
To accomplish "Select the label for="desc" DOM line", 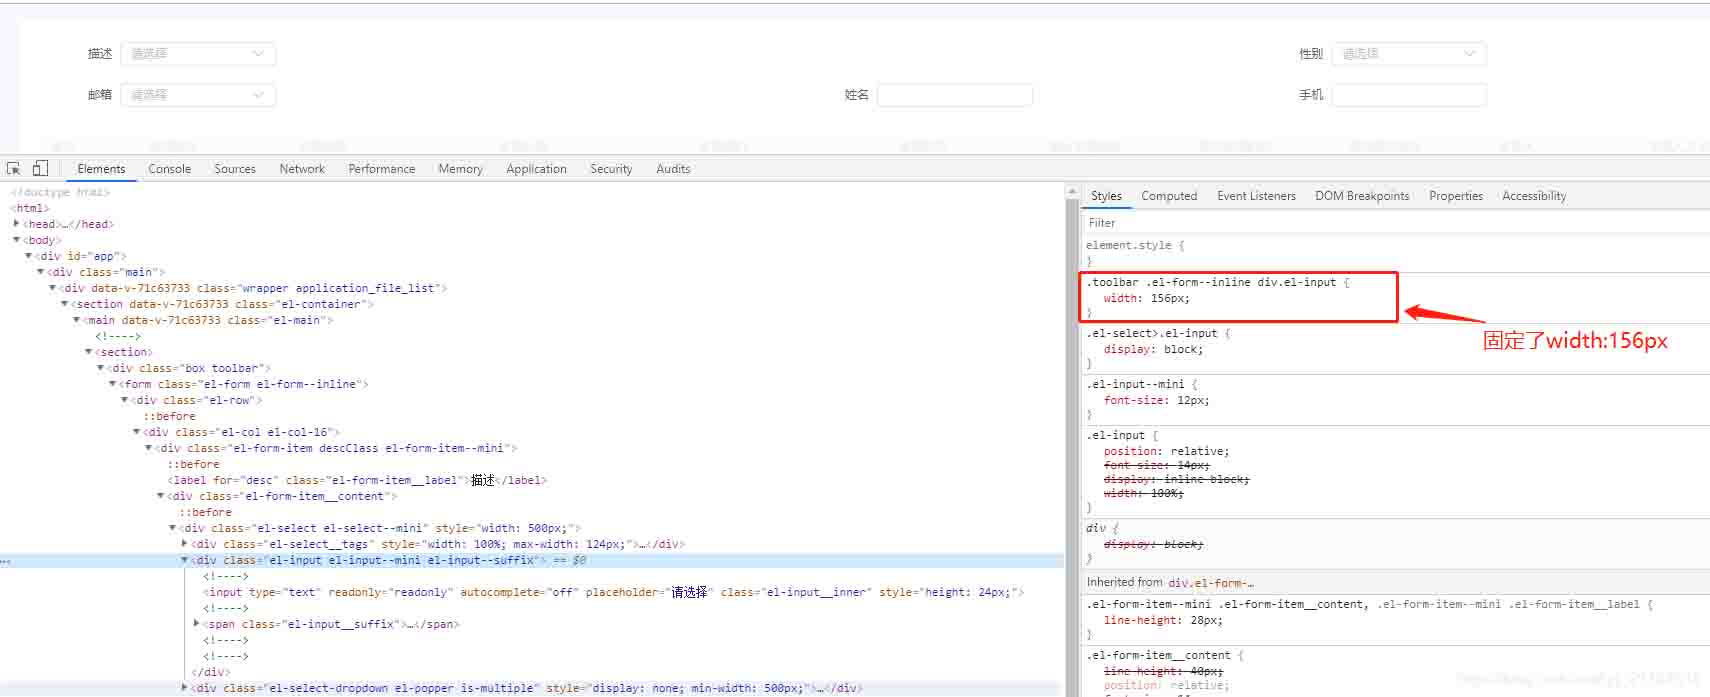I will (x=357, y=480).
